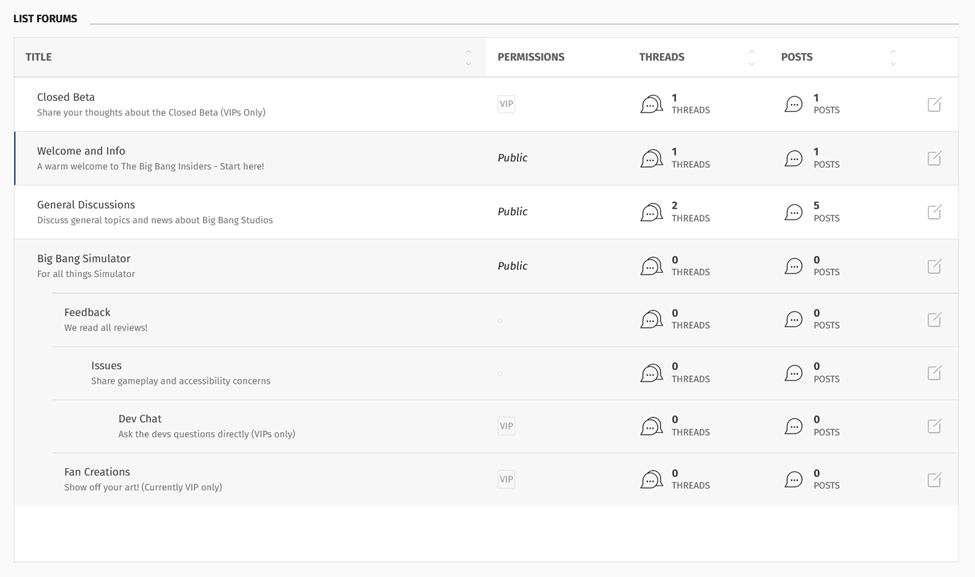
Task: Open Dev Chat edit icon
Action: (934, 426)
